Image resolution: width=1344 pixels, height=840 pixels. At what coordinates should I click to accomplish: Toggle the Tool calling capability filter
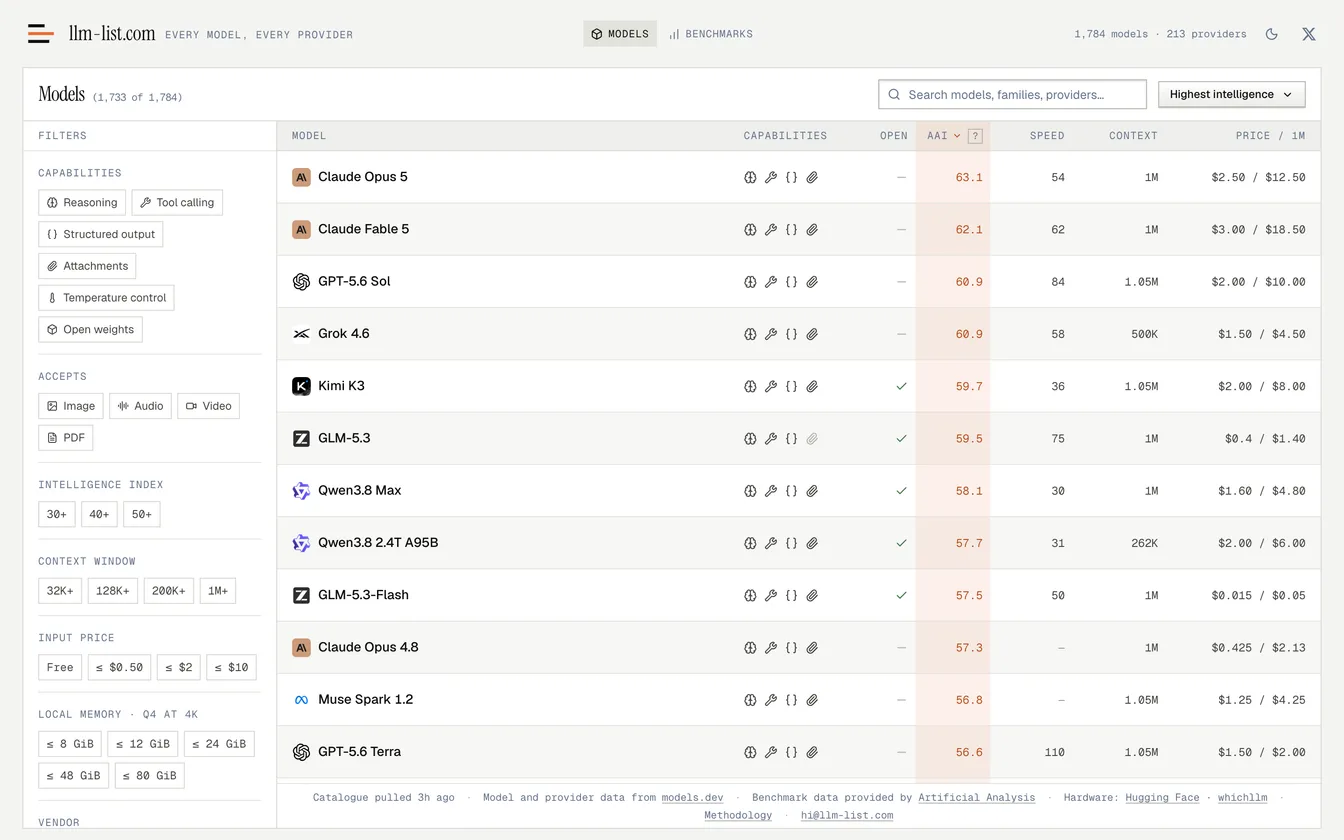click(177, 202)
